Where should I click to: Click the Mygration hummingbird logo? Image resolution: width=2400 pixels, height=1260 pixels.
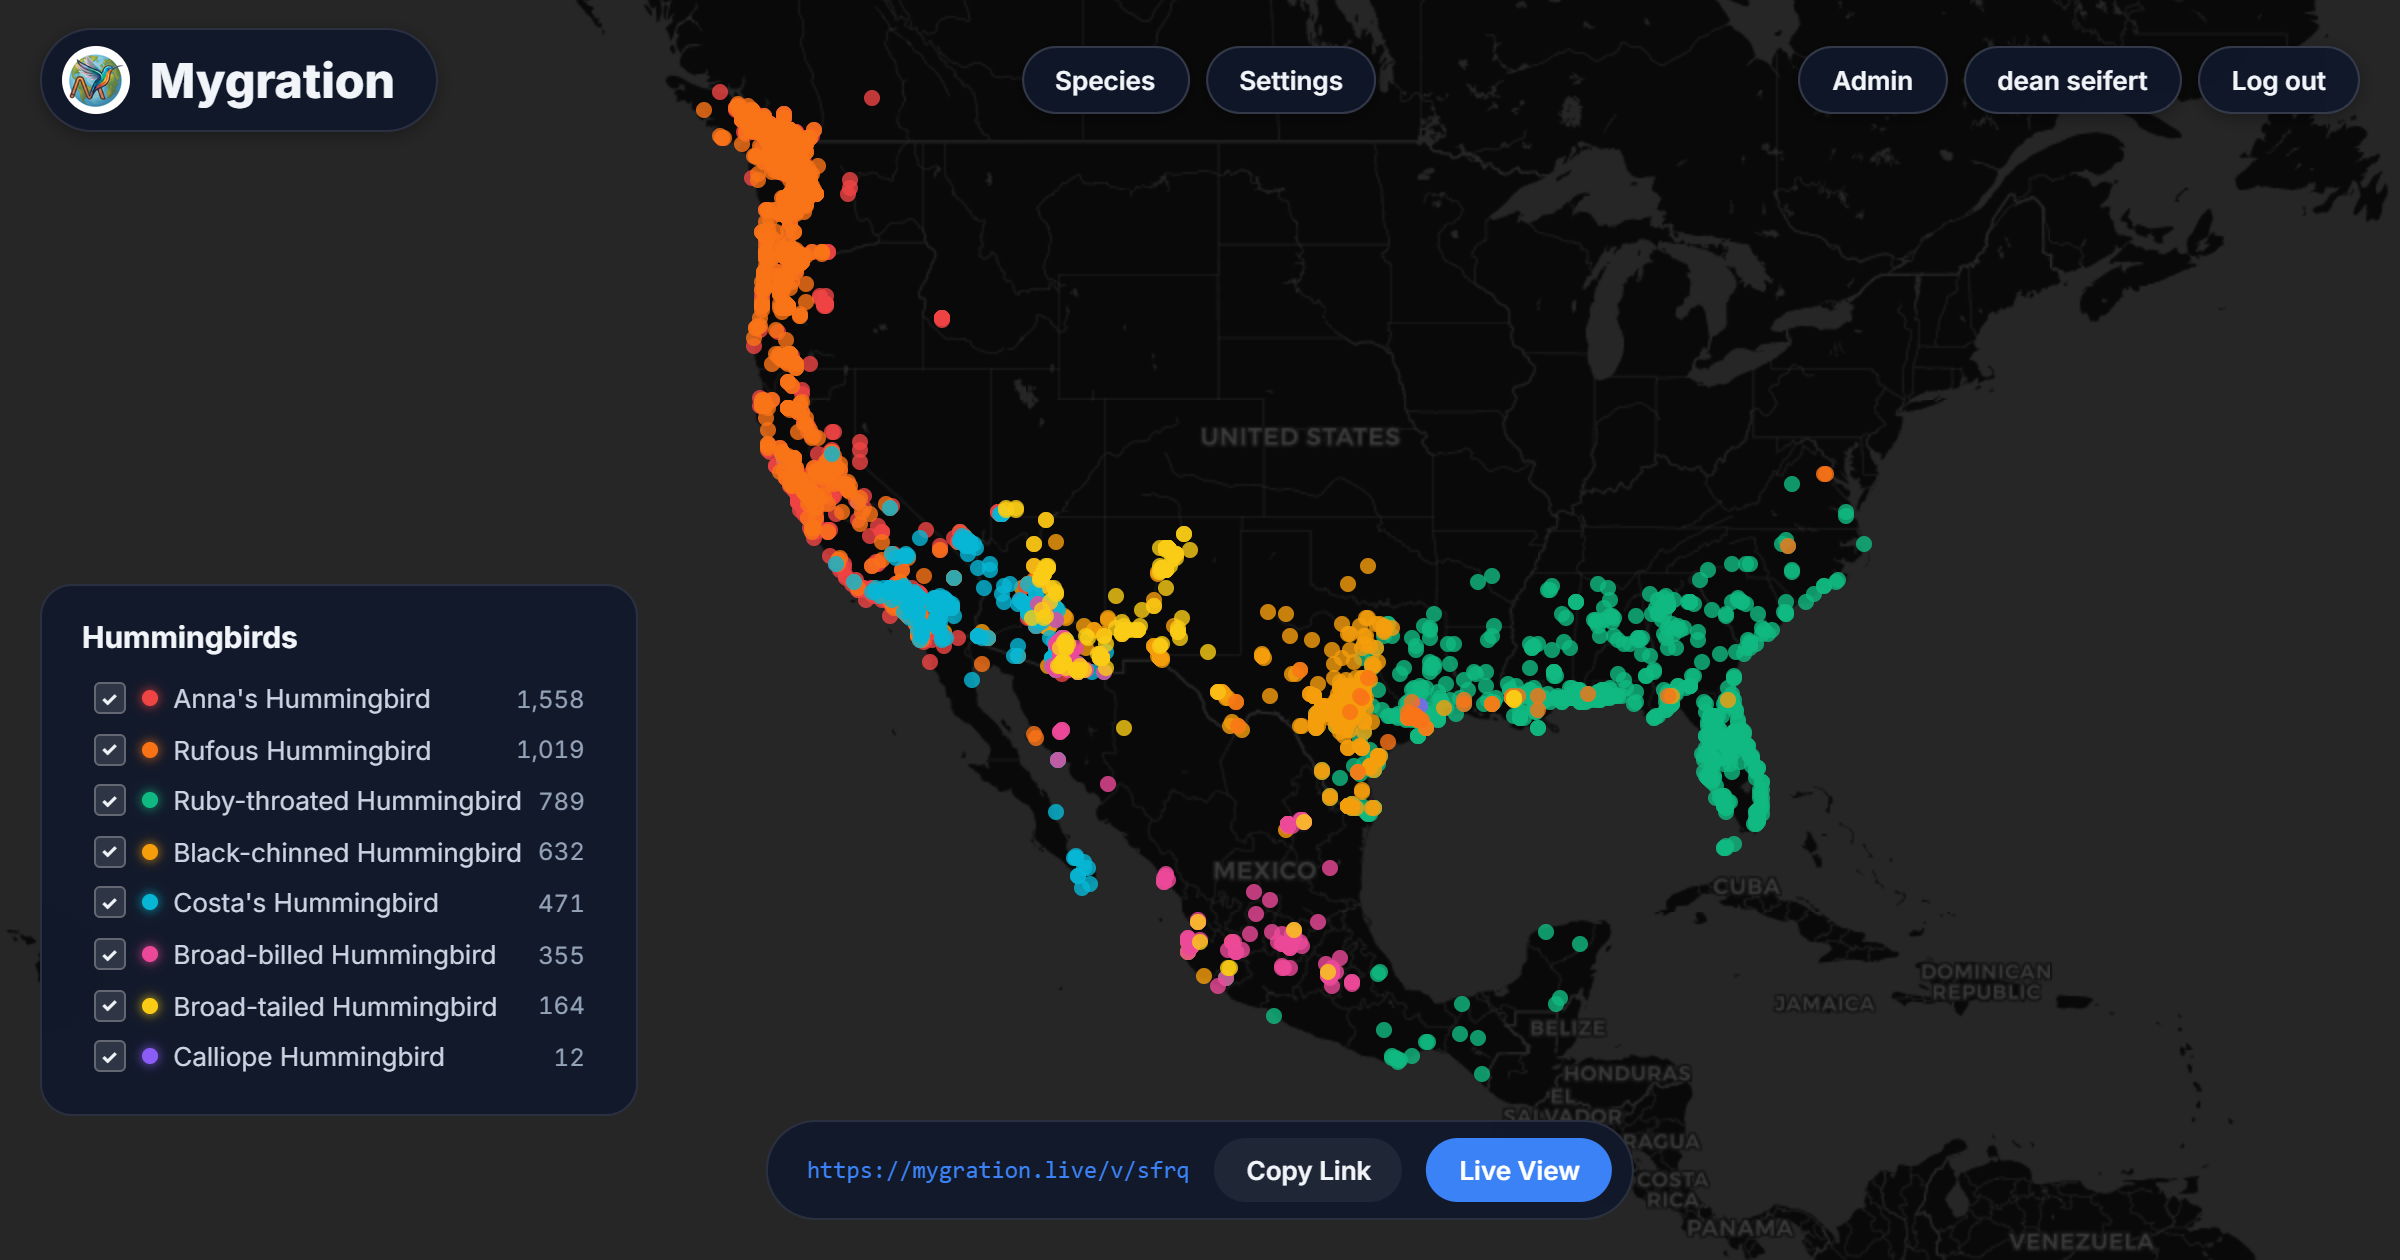96,79
